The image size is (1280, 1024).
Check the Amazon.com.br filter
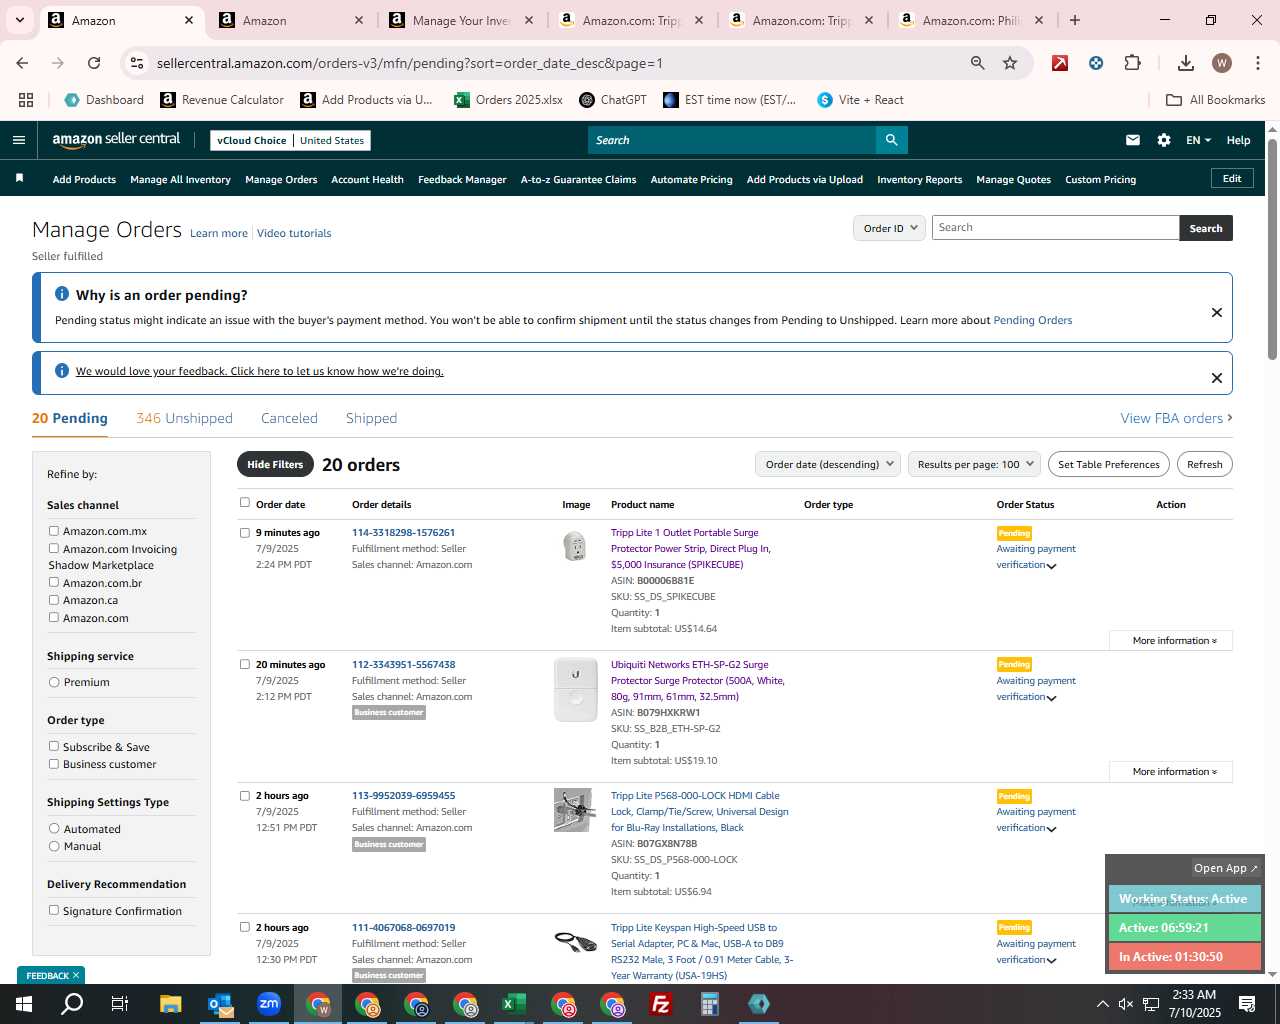pos(54,582)
